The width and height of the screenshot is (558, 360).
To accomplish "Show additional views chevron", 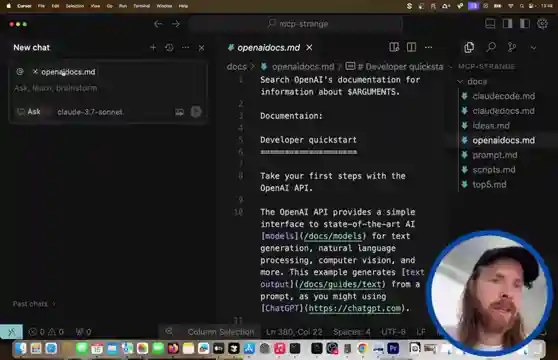I will (x=533, y=48).
